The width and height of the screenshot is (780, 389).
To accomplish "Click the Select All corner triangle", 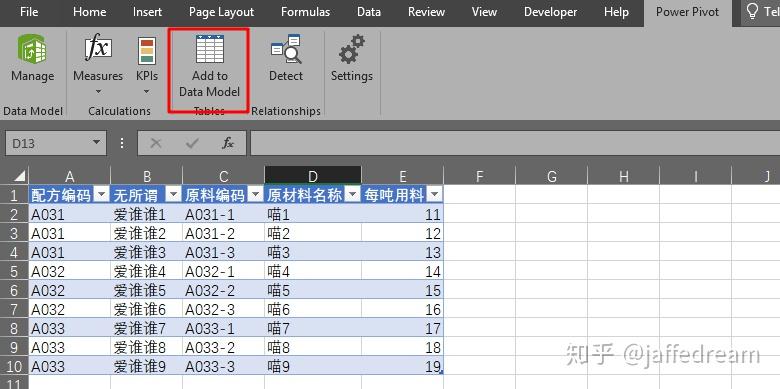I will point(19,176).
